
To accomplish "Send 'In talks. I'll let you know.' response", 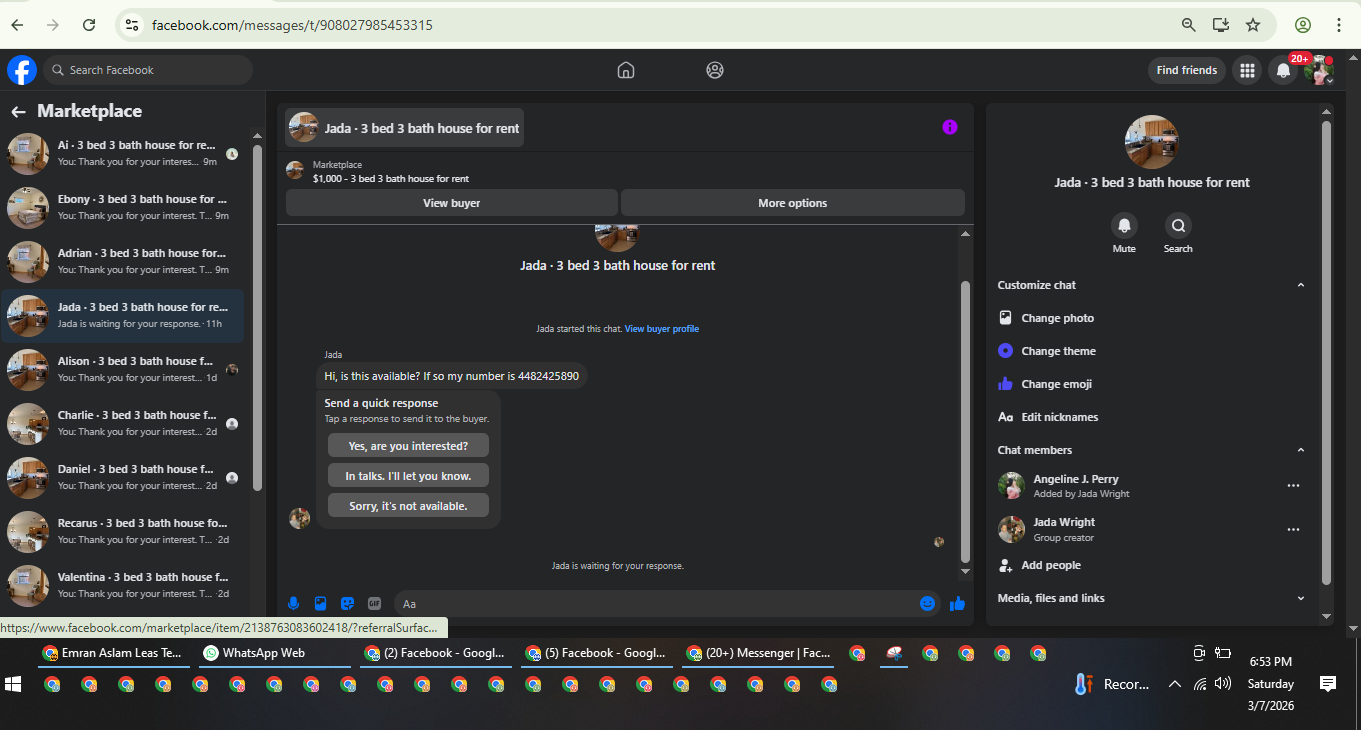I will [408, 476].
